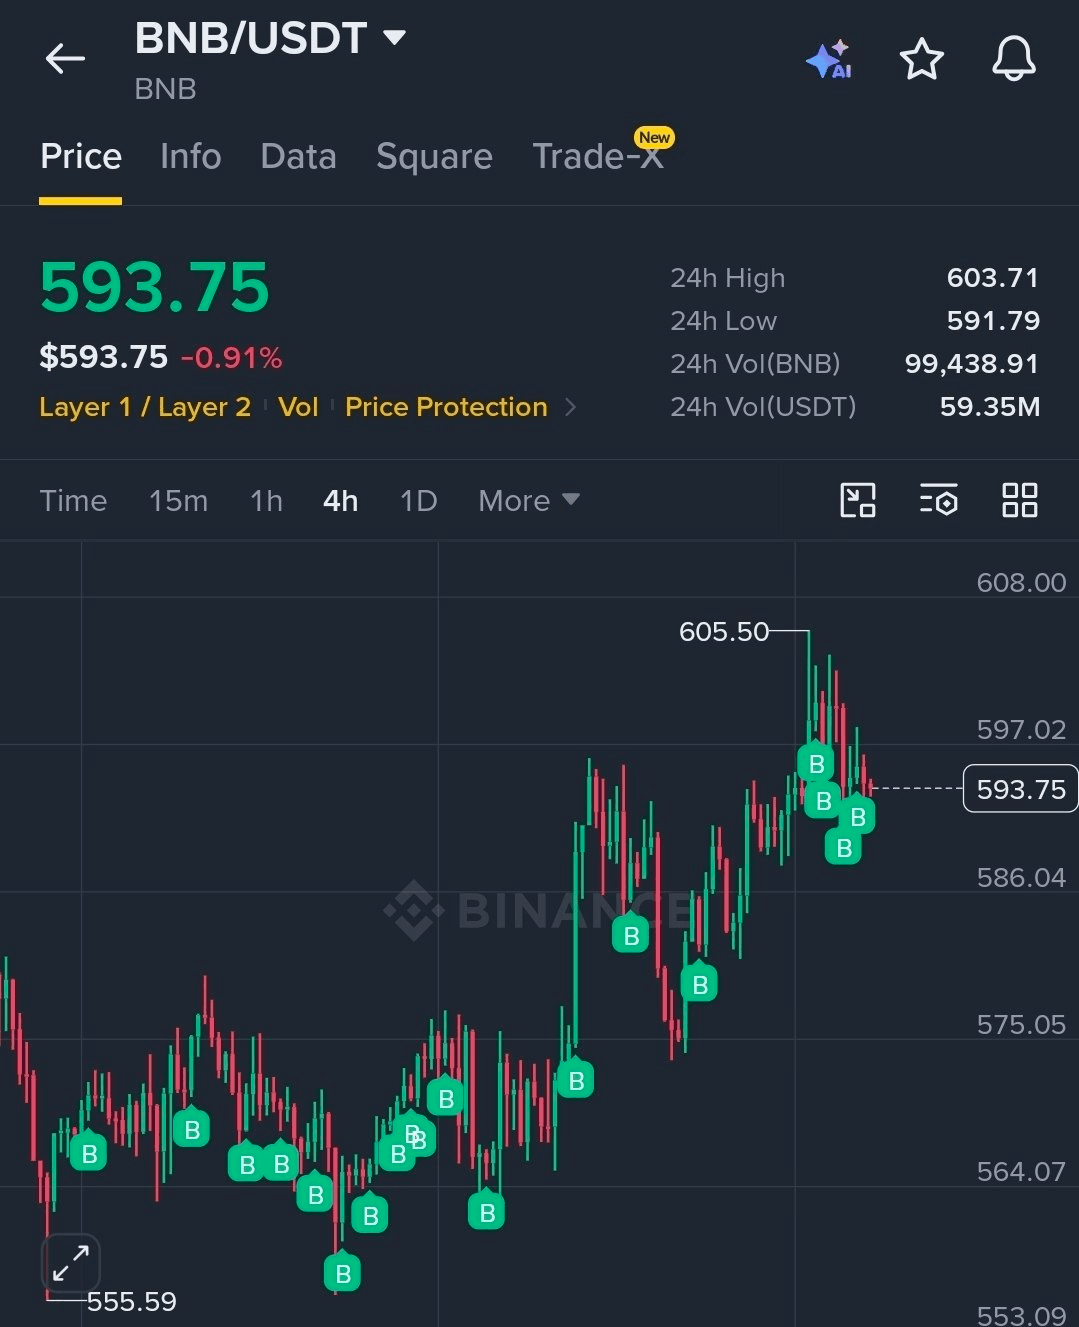Open the chart drawing tools icon
Viewport: 1079px width, 1327px height.
858,500
